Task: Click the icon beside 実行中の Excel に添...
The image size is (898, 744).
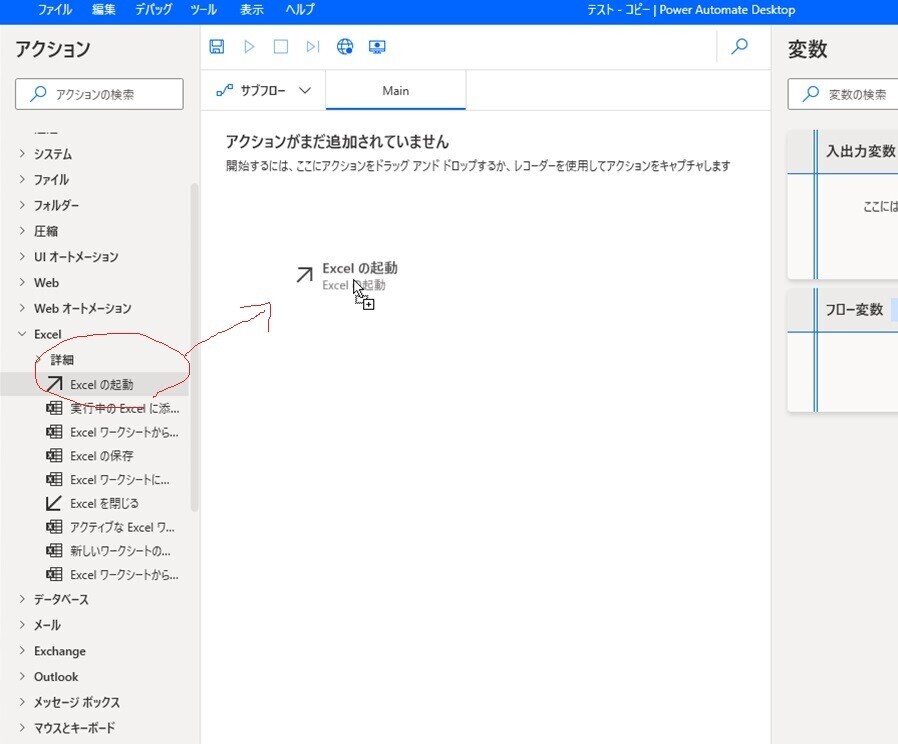Action: (54, 408)
